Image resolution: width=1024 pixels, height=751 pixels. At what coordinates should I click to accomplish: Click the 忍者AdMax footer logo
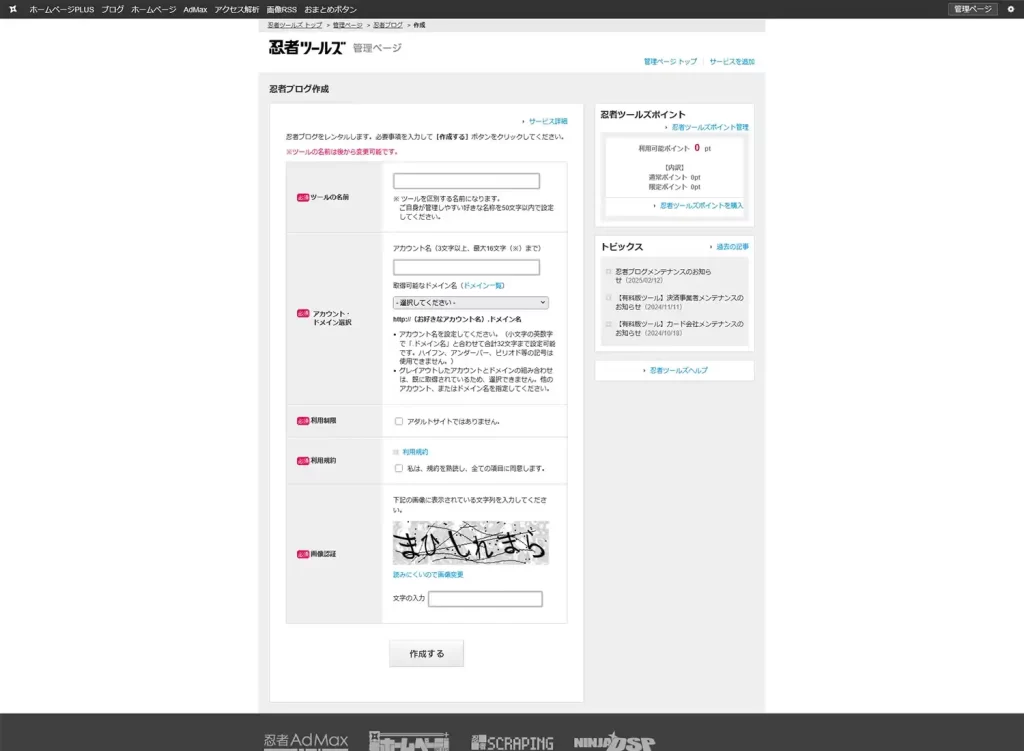[306, 741]
